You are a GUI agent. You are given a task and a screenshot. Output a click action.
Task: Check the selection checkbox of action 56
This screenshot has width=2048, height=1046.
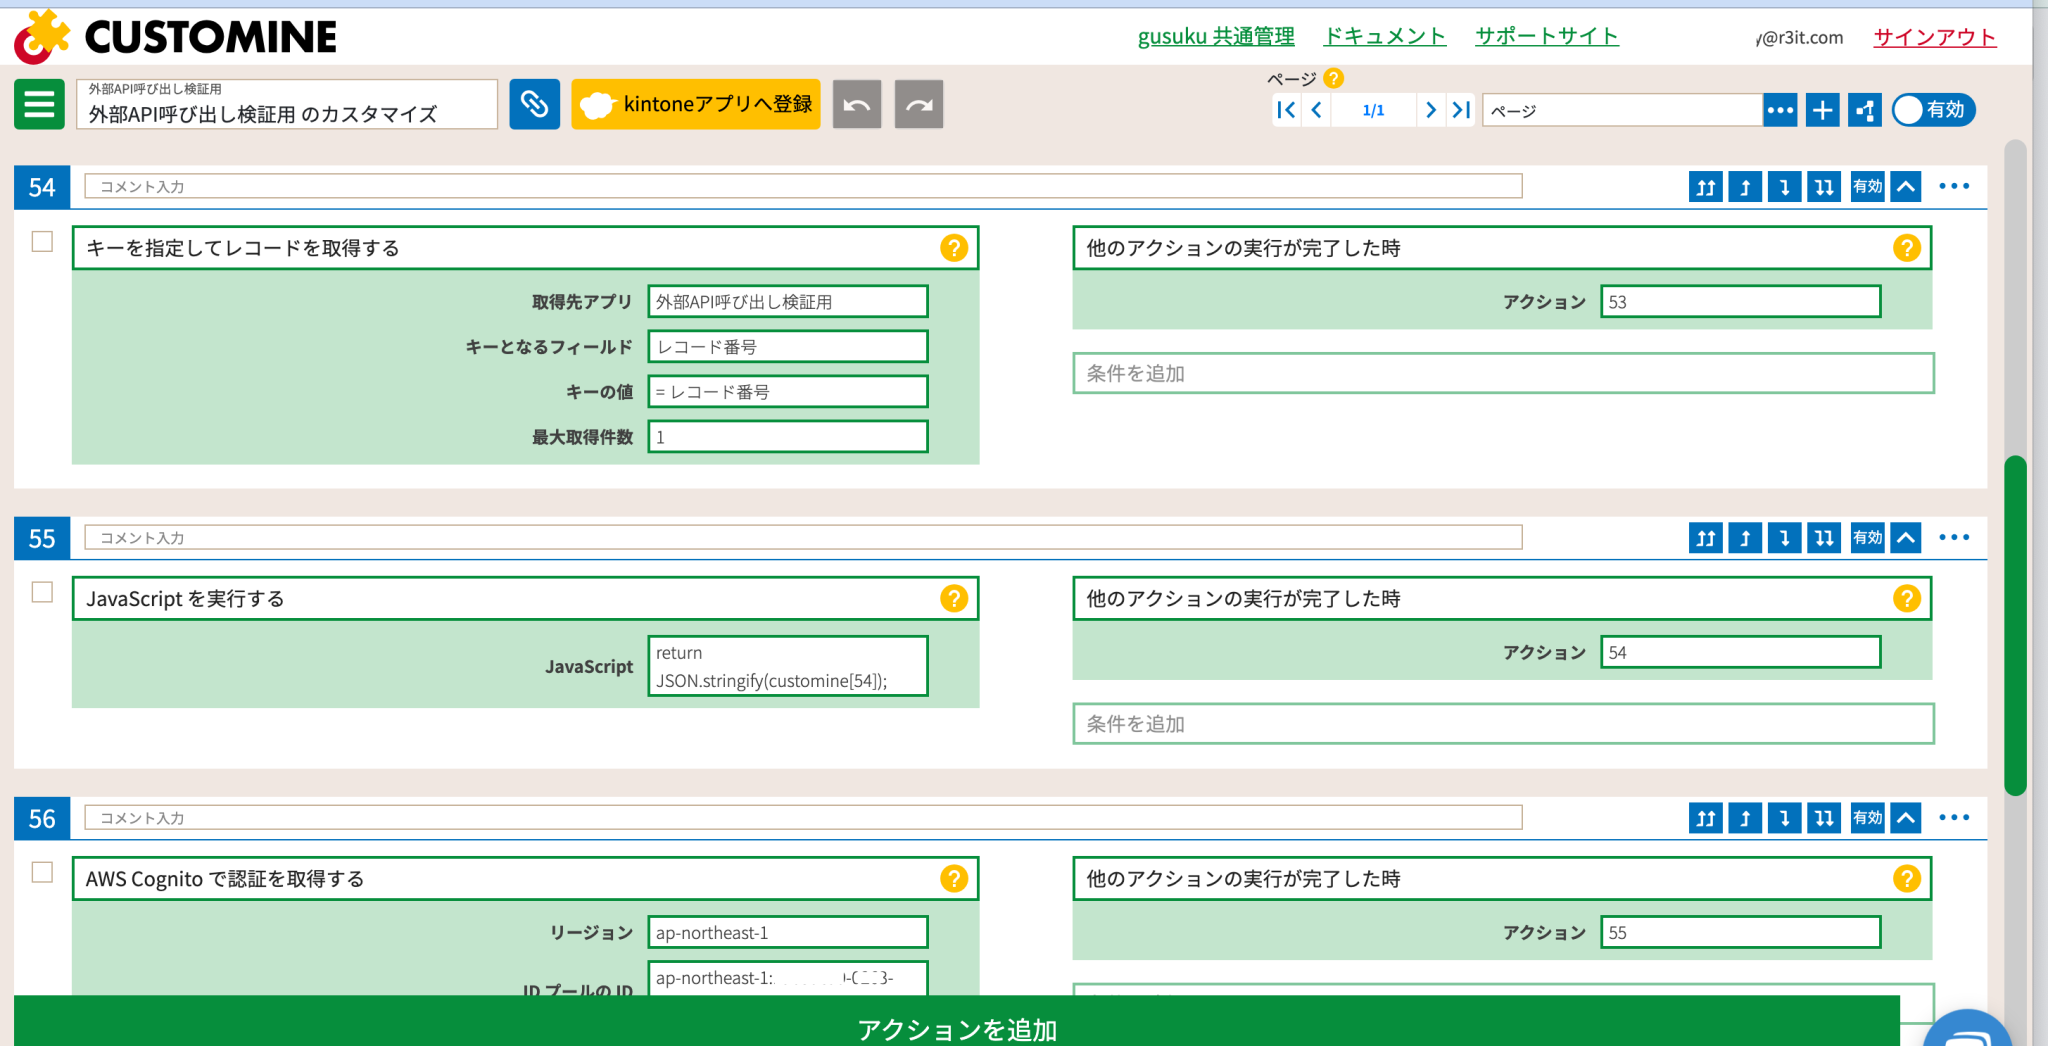coord(41,872)
